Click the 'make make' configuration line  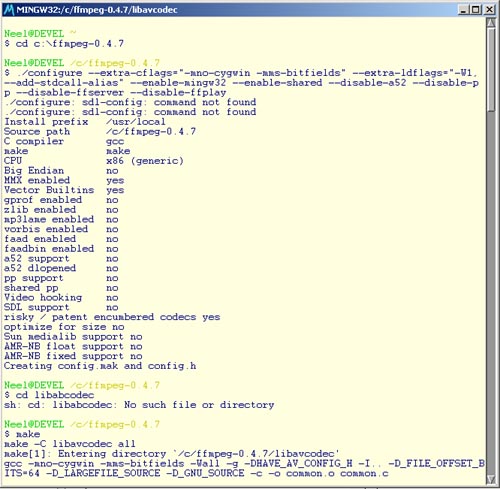pyautogui.click(x=67, y=151)
